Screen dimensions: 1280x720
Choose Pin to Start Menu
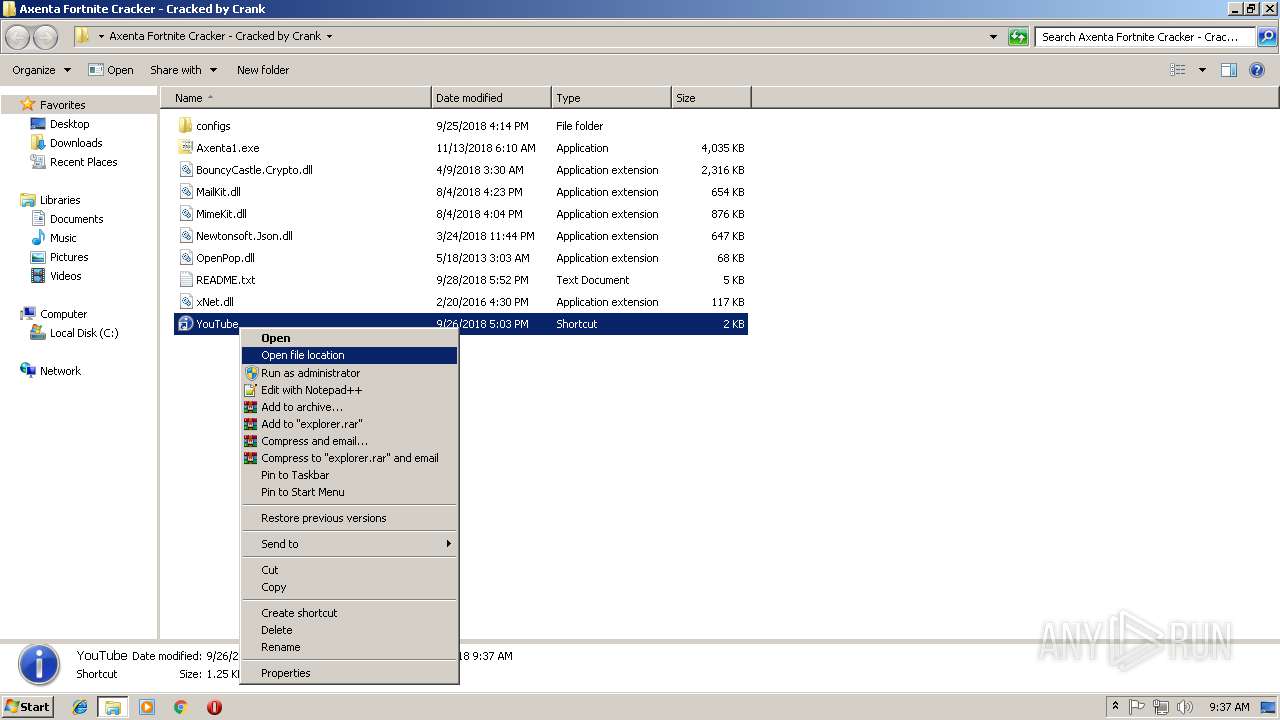tap(349, 492)
